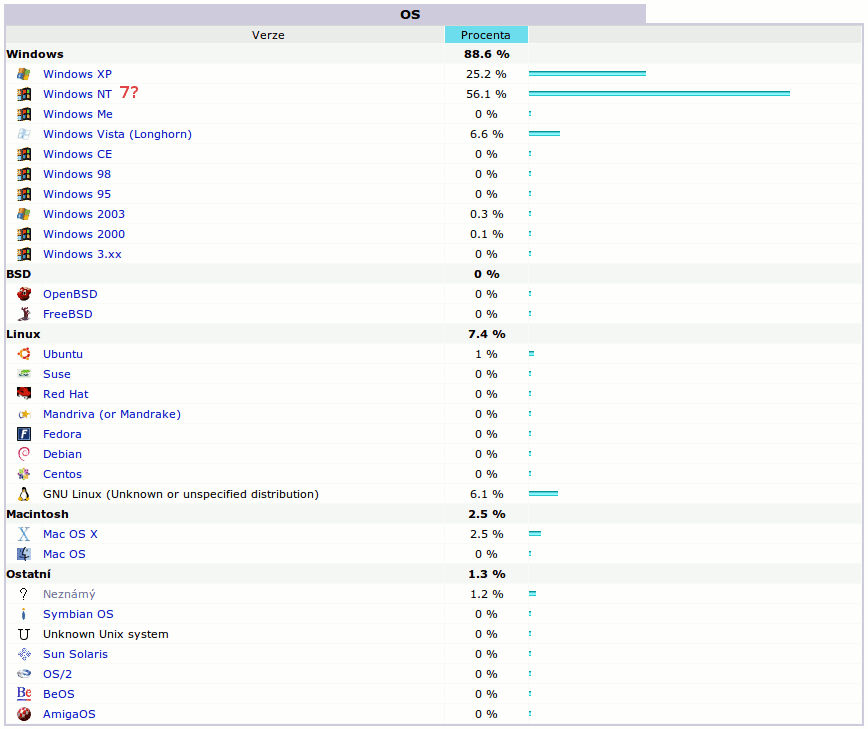Click the Windows XP percentage bar
The height and width of the screenshot is (729, 868).
tap(587, 74)
